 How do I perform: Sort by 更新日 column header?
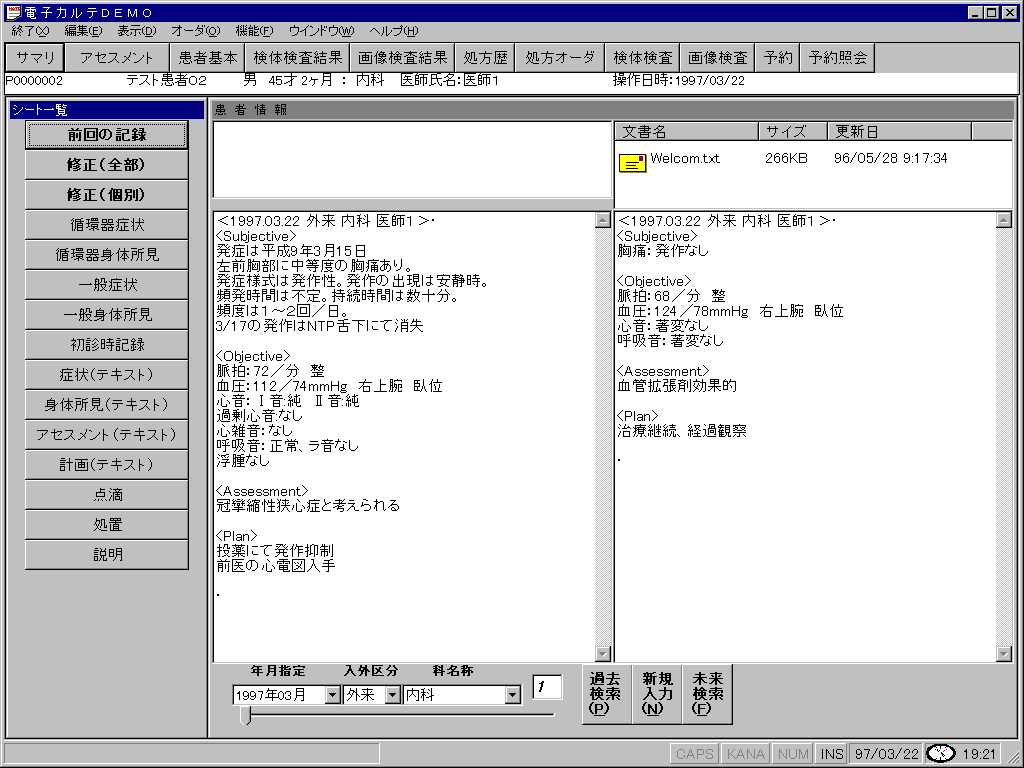pyautogui.click(x=898, y=132)
